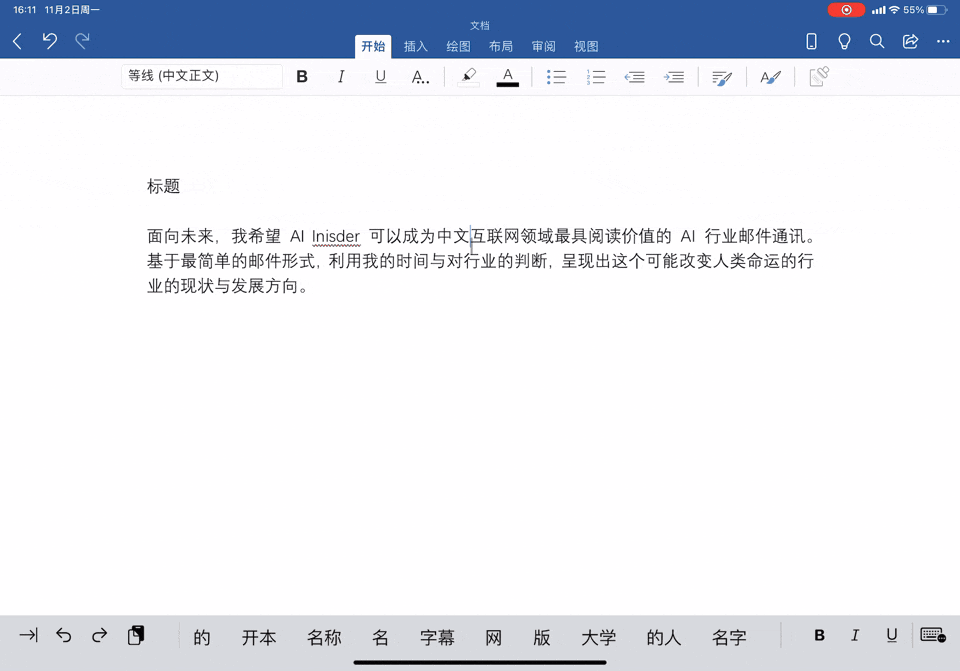Redo action using top bar arrow

pyautogui.click(x=82, y=41)
